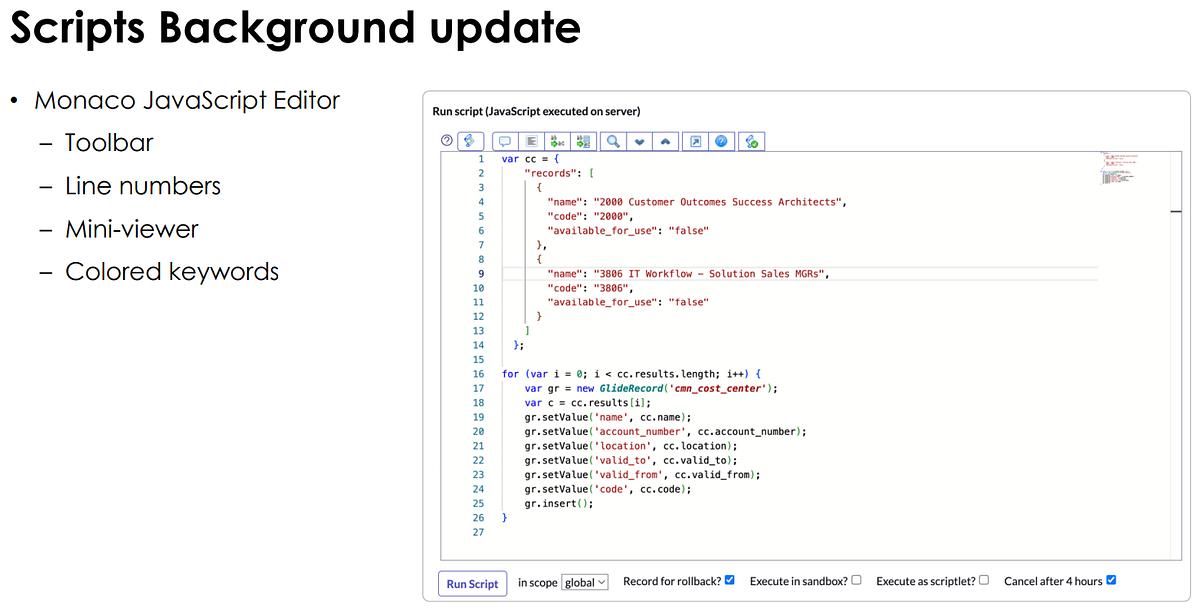The width and height of the screenshot is (1200, 608).
Task: Click the find previous up arrow
Action: [665, 141]
